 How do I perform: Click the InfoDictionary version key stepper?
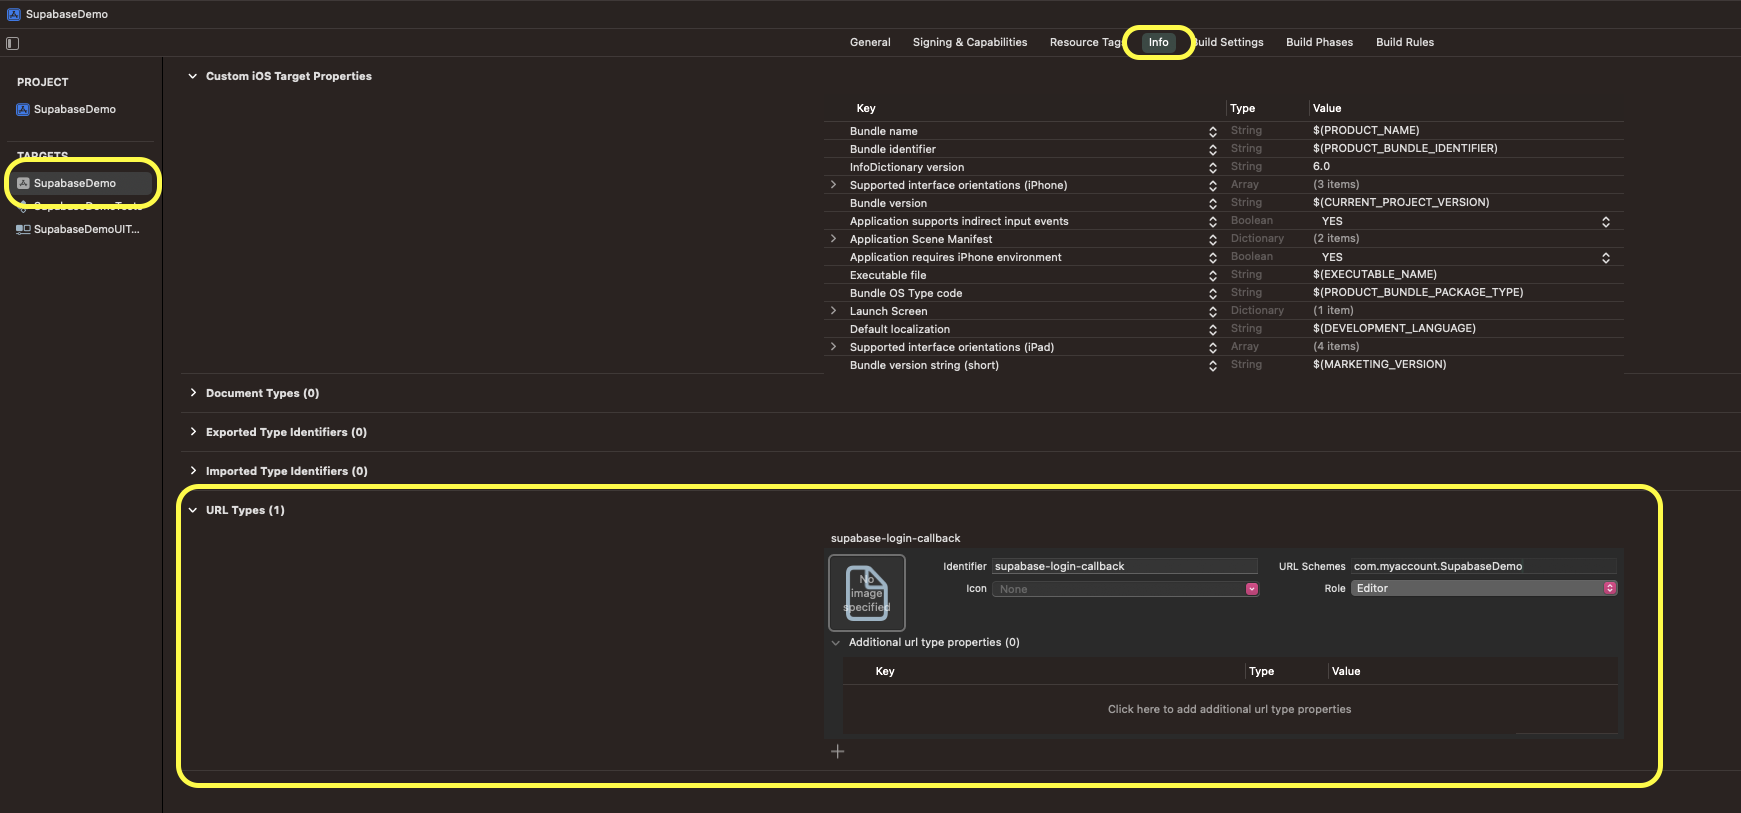click(x=1212, y=168)
